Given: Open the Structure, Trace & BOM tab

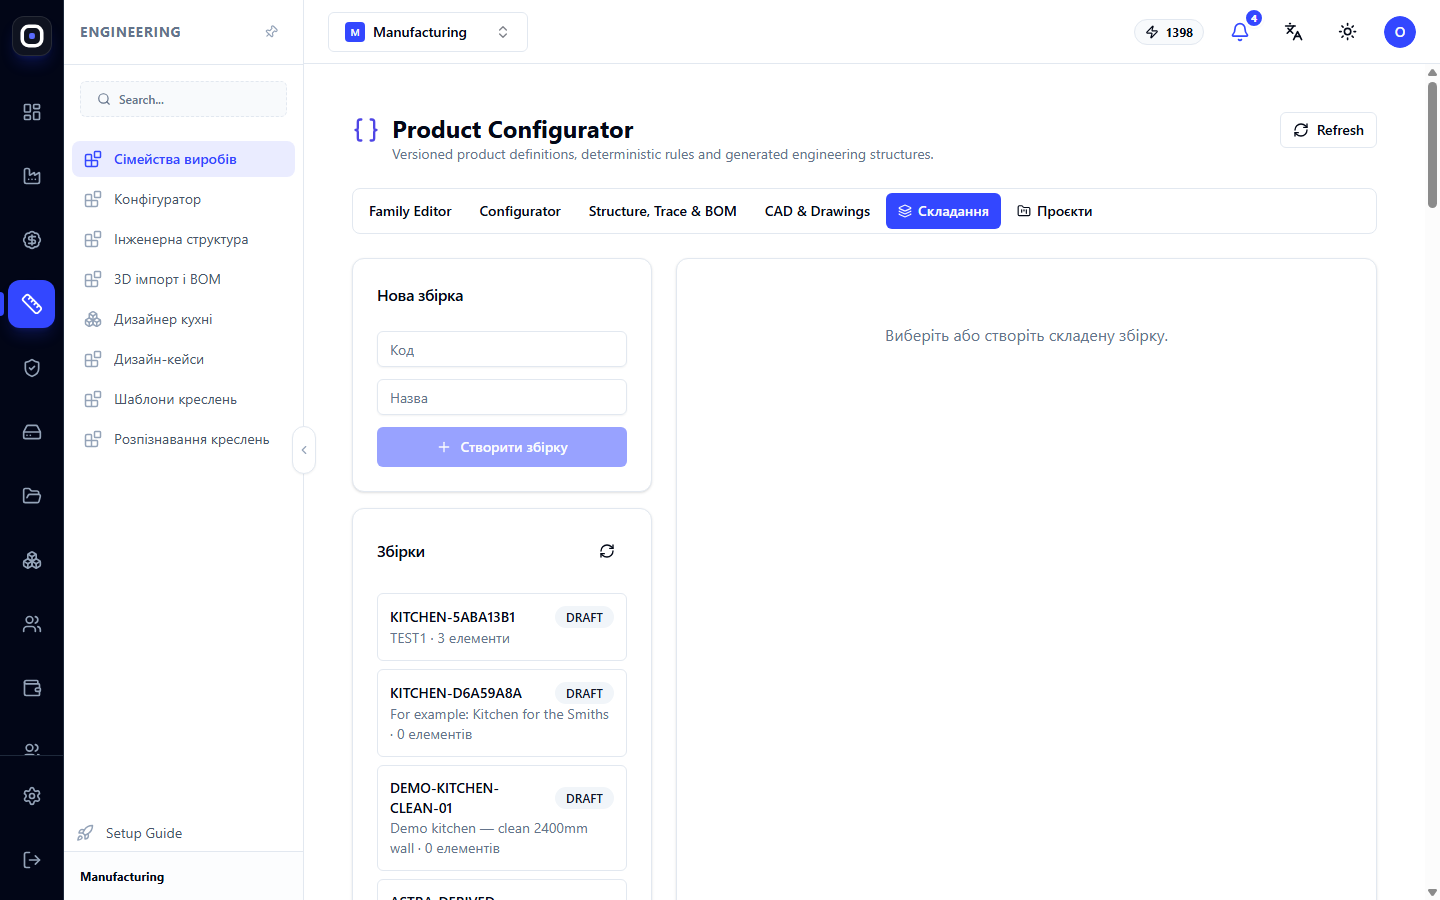Looking at the screenshot, I should (663, 211).
